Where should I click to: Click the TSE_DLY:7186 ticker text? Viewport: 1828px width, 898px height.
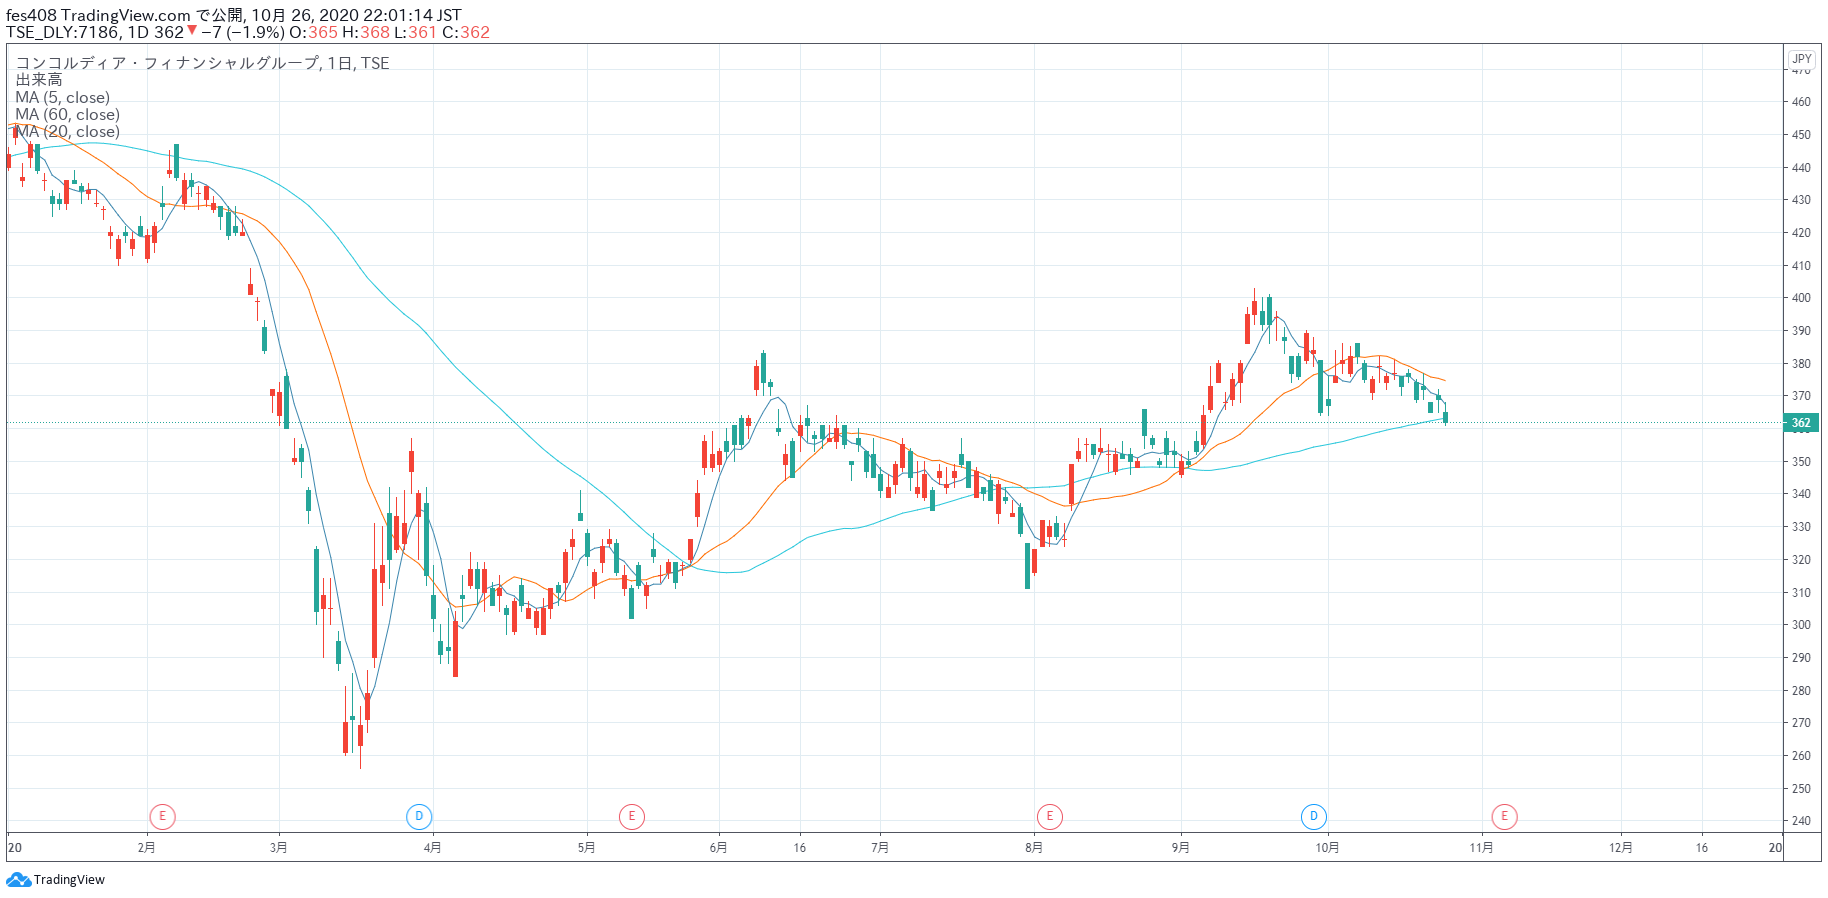[62, 32]
